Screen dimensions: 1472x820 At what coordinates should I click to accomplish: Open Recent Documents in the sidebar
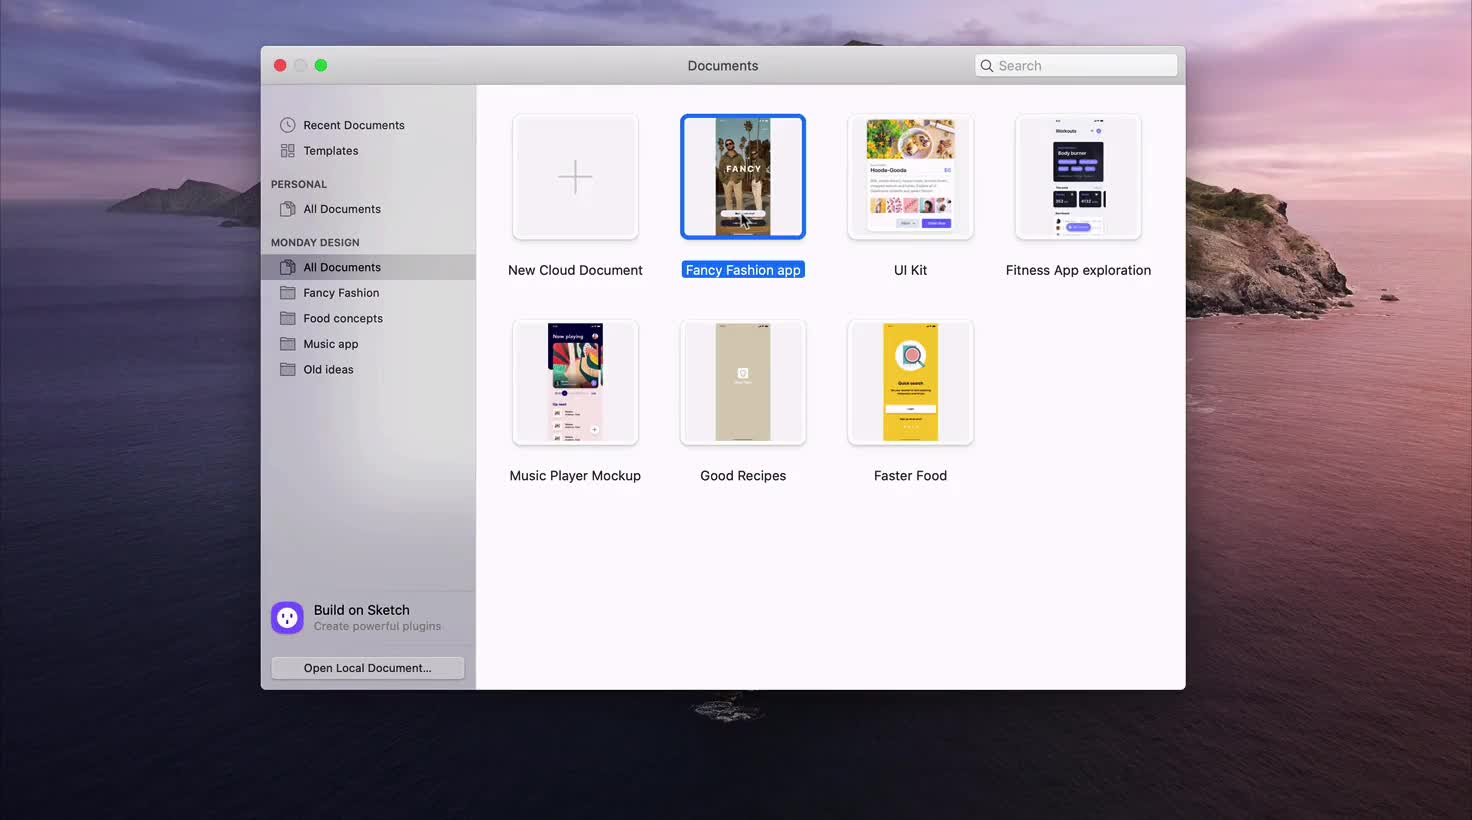368,125
